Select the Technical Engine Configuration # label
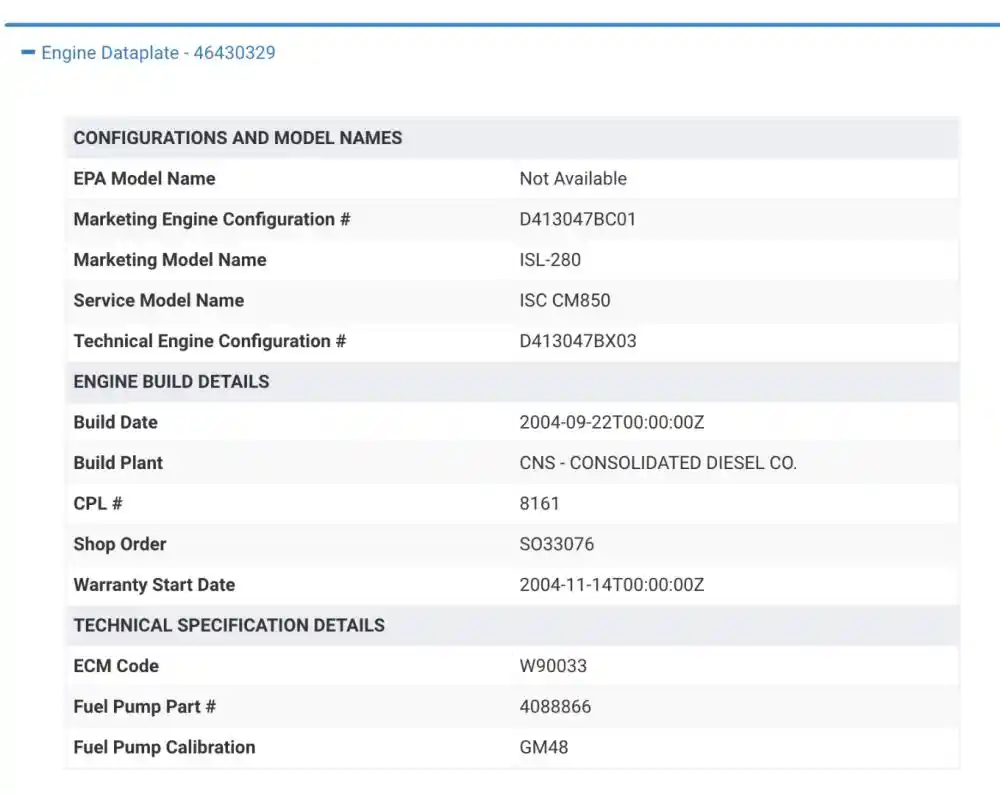1000x794 pixels. pos(210,341)
